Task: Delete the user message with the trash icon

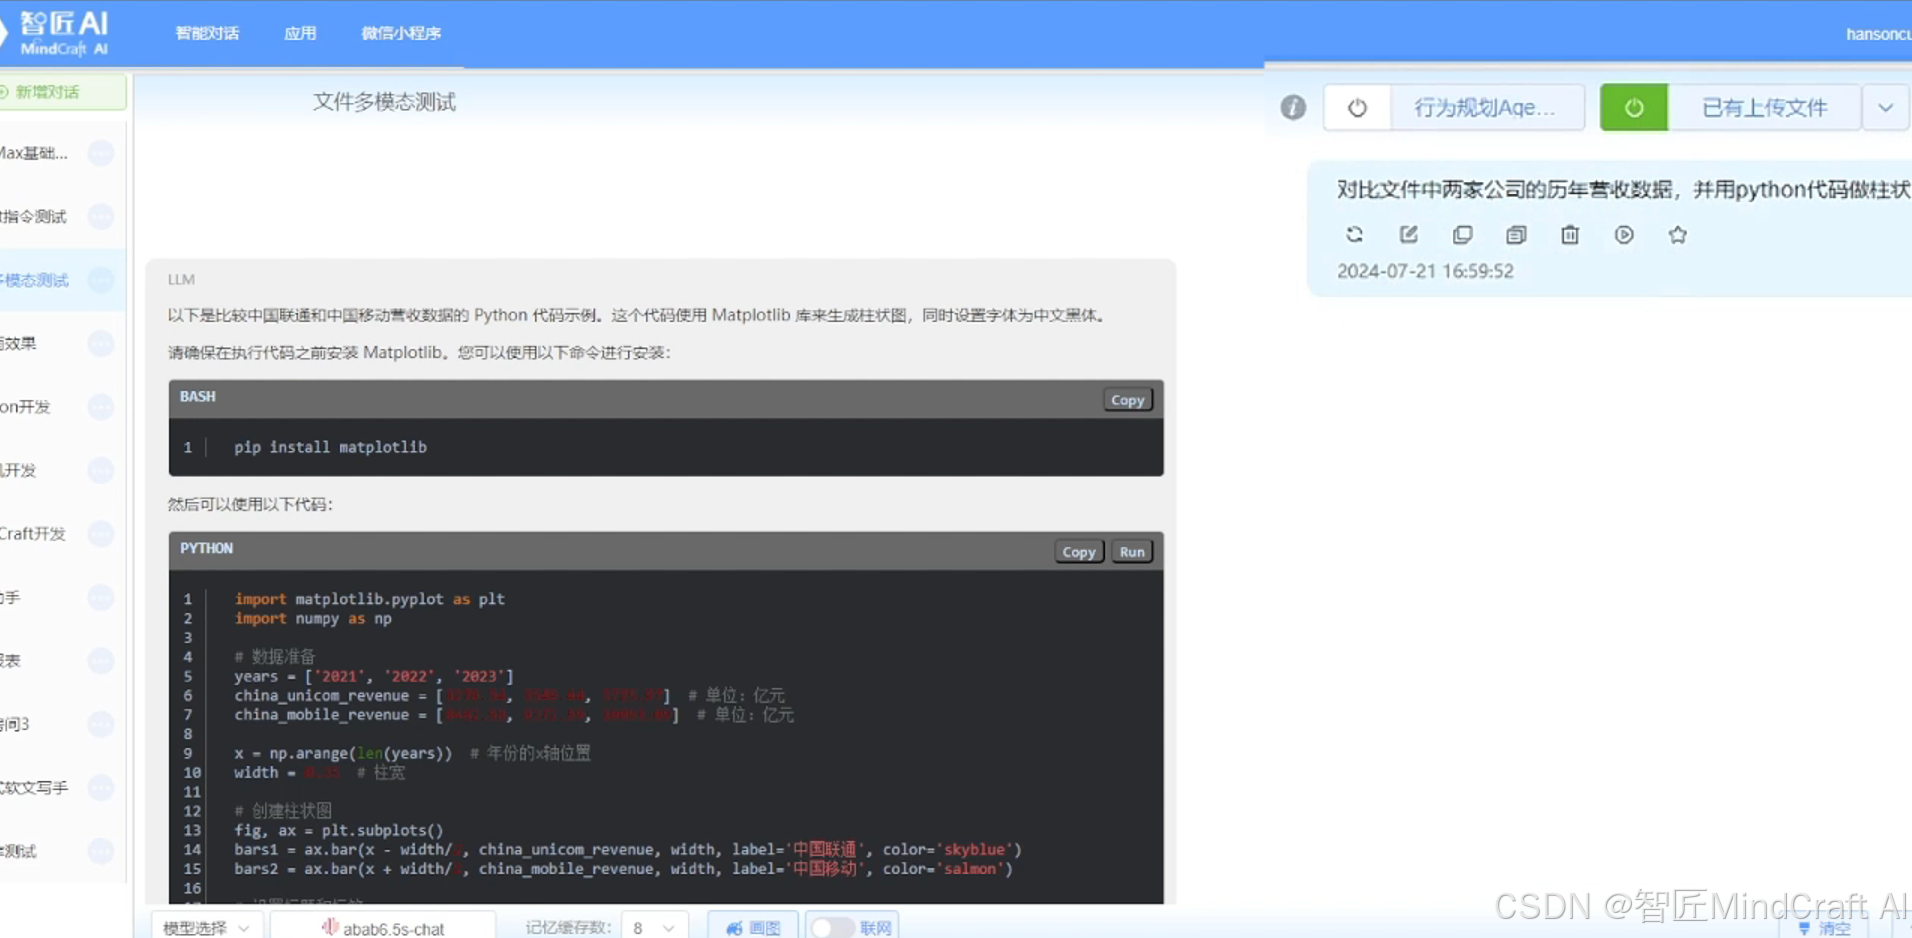Action: click(x=1570, y=234)
